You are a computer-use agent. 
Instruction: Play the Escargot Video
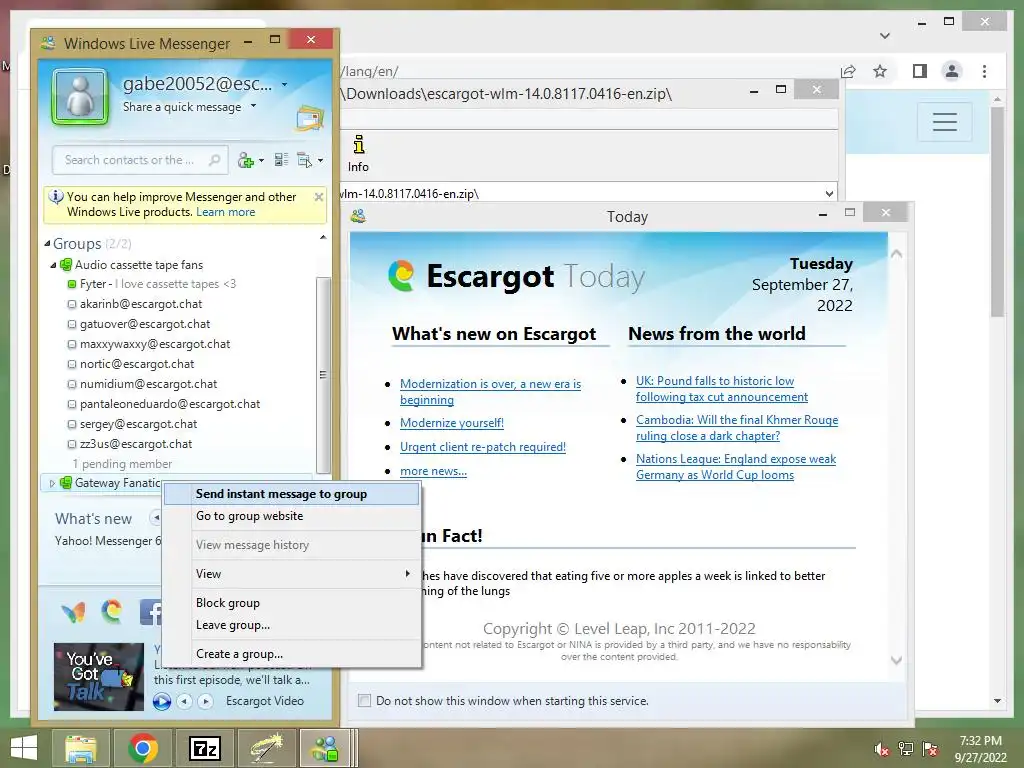pyautogui.click(x=161, y=701)
